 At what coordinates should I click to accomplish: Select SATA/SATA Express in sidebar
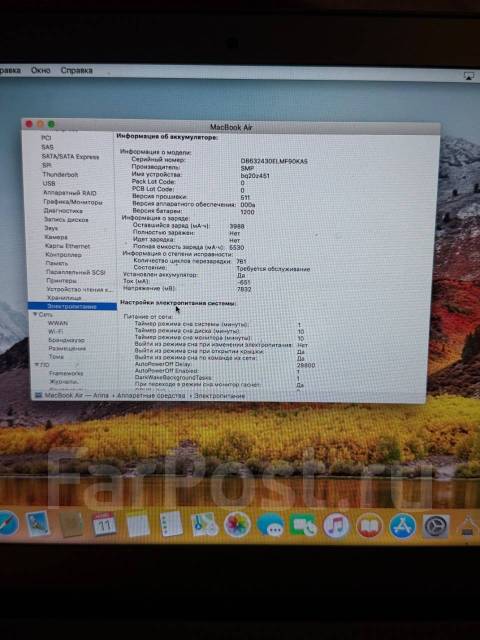70,156
